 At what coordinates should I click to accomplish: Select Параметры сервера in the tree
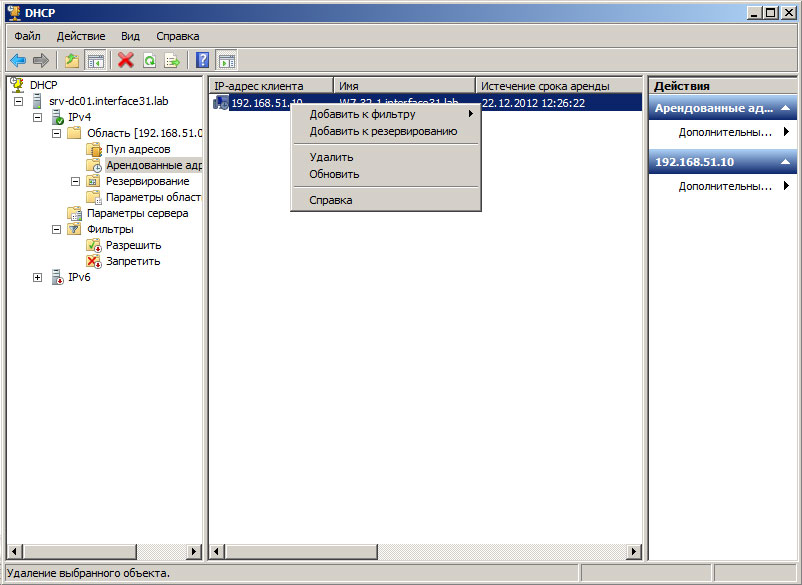(138, 213)
